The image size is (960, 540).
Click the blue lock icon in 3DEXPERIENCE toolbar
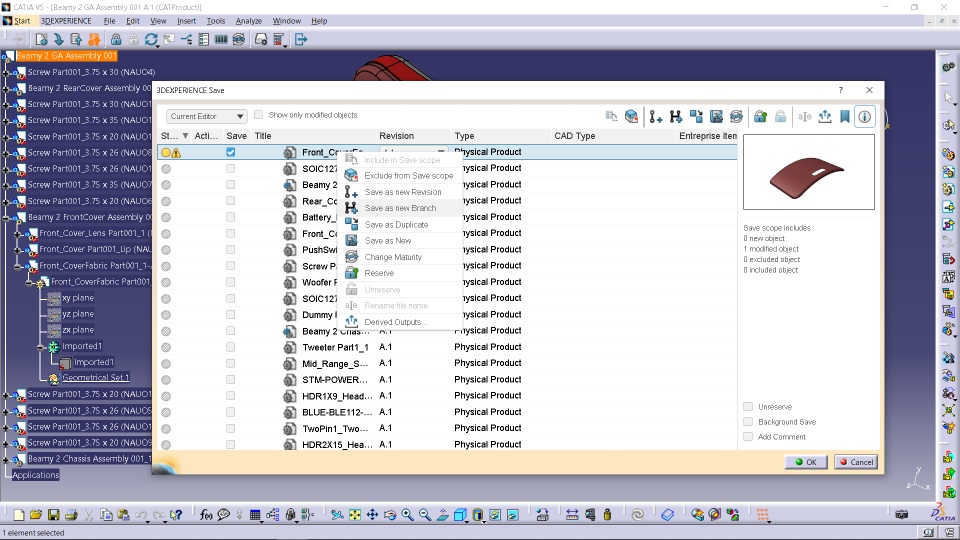coord(116,40)
